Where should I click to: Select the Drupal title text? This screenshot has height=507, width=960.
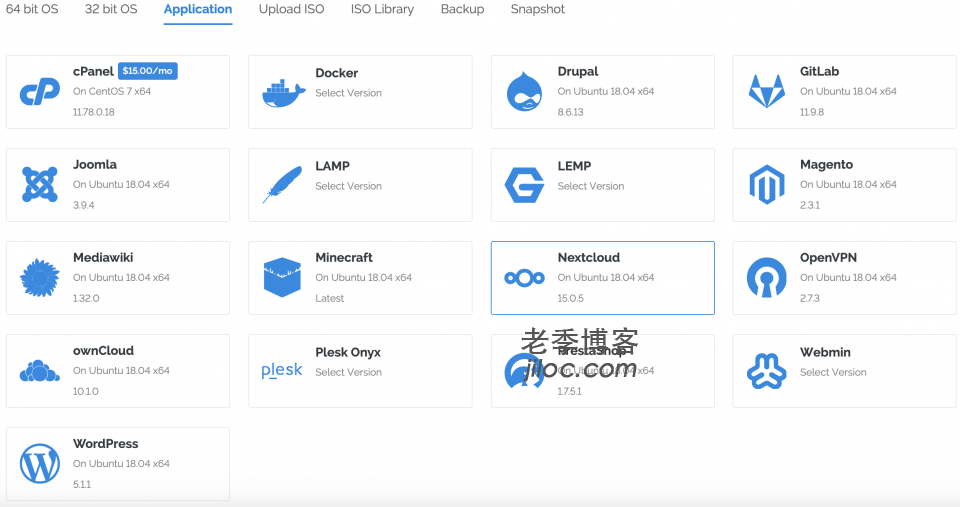[x=578, y=72]
